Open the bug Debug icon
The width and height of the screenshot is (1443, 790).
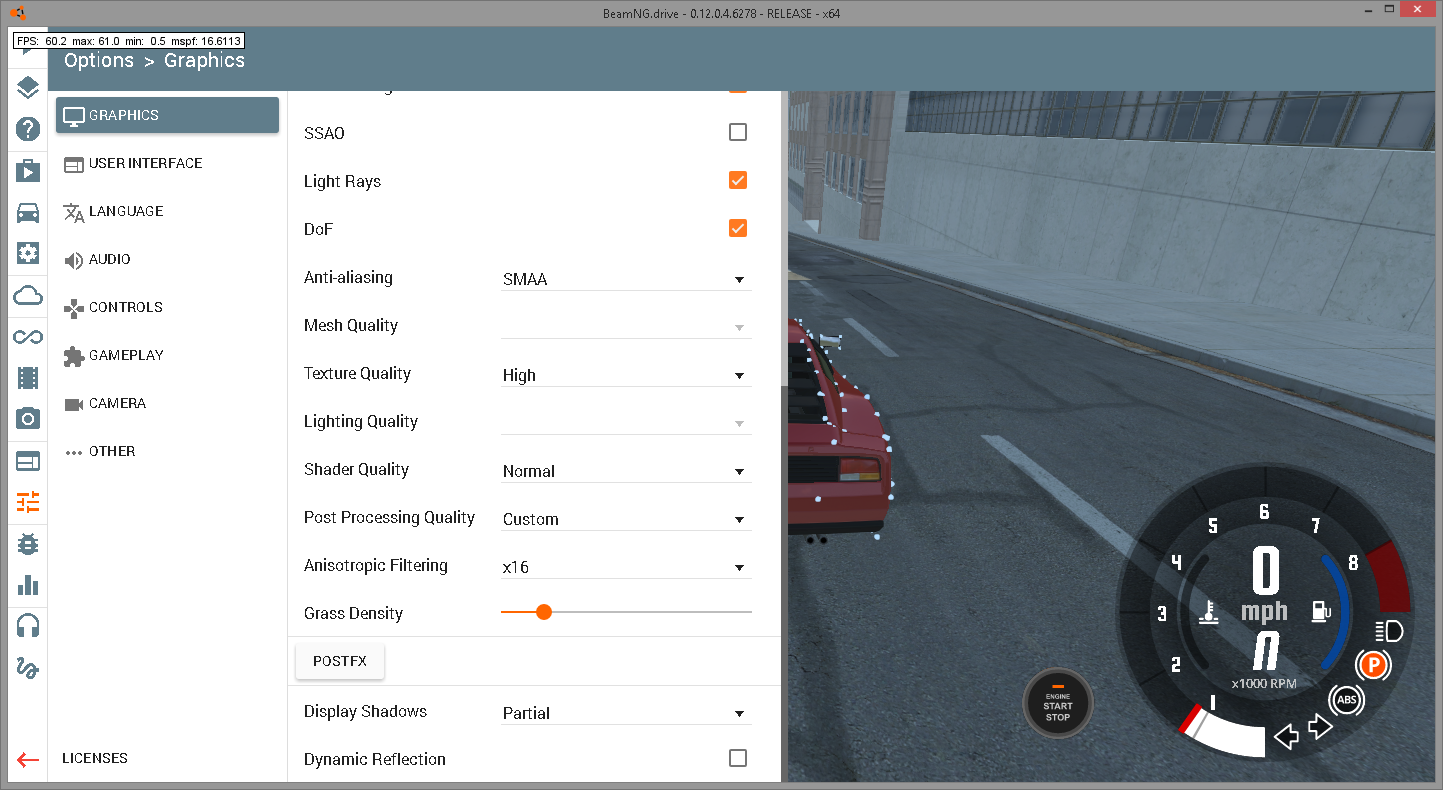coord(27,544)
